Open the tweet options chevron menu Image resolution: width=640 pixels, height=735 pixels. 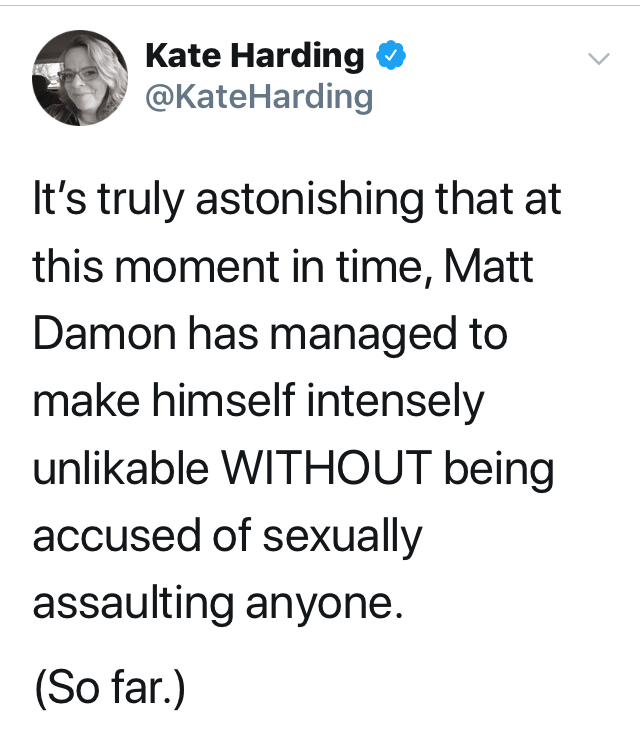point(599,59)
